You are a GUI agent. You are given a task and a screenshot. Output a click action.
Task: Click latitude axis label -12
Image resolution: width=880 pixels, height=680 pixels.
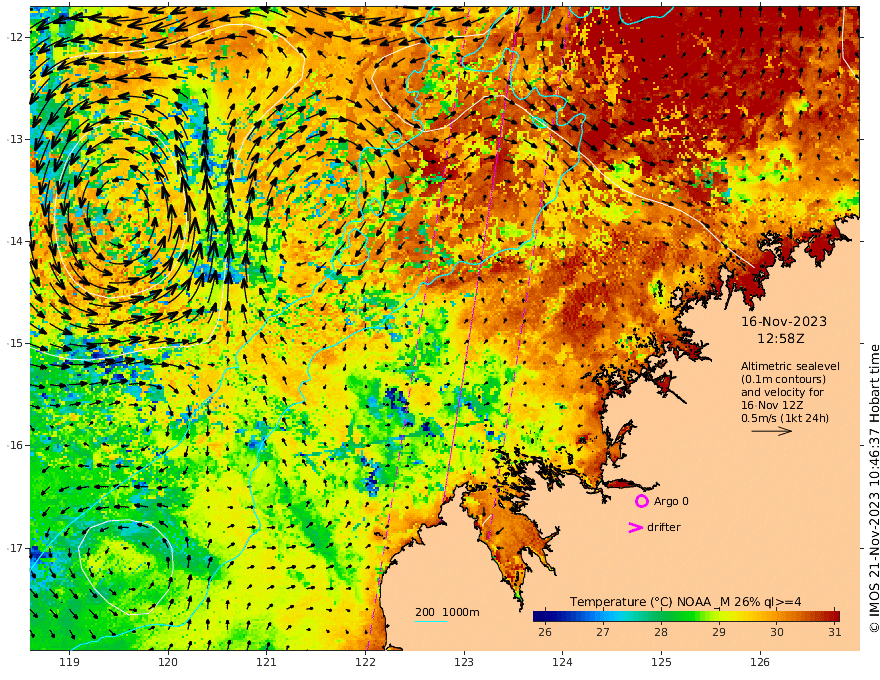click(14, 37)
